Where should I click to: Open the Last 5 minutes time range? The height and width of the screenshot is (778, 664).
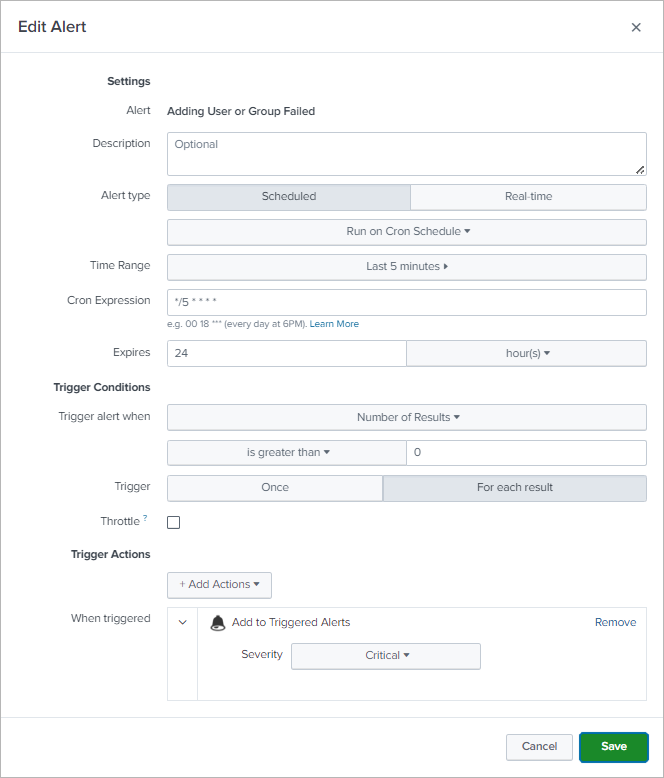pyautogui.click(x=407, y=267)
